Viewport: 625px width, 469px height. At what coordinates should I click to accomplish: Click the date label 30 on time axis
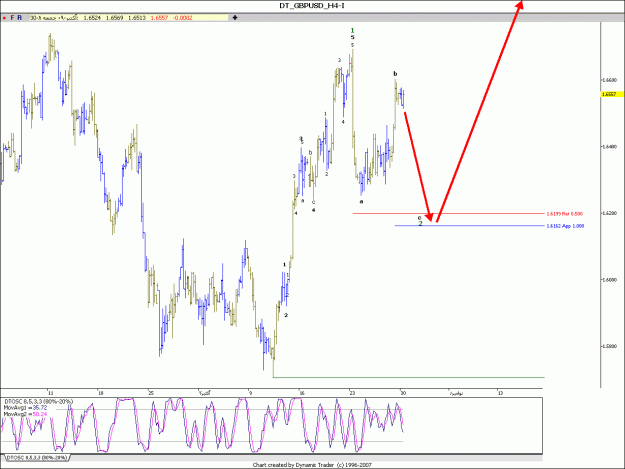[x=403, y=393]
